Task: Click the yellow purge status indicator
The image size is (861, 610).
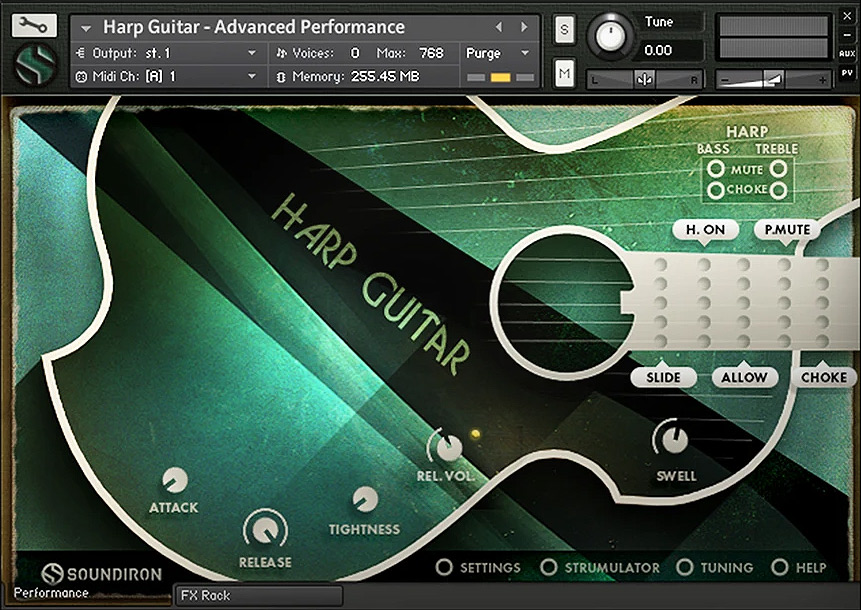Action: coord(500,77)
